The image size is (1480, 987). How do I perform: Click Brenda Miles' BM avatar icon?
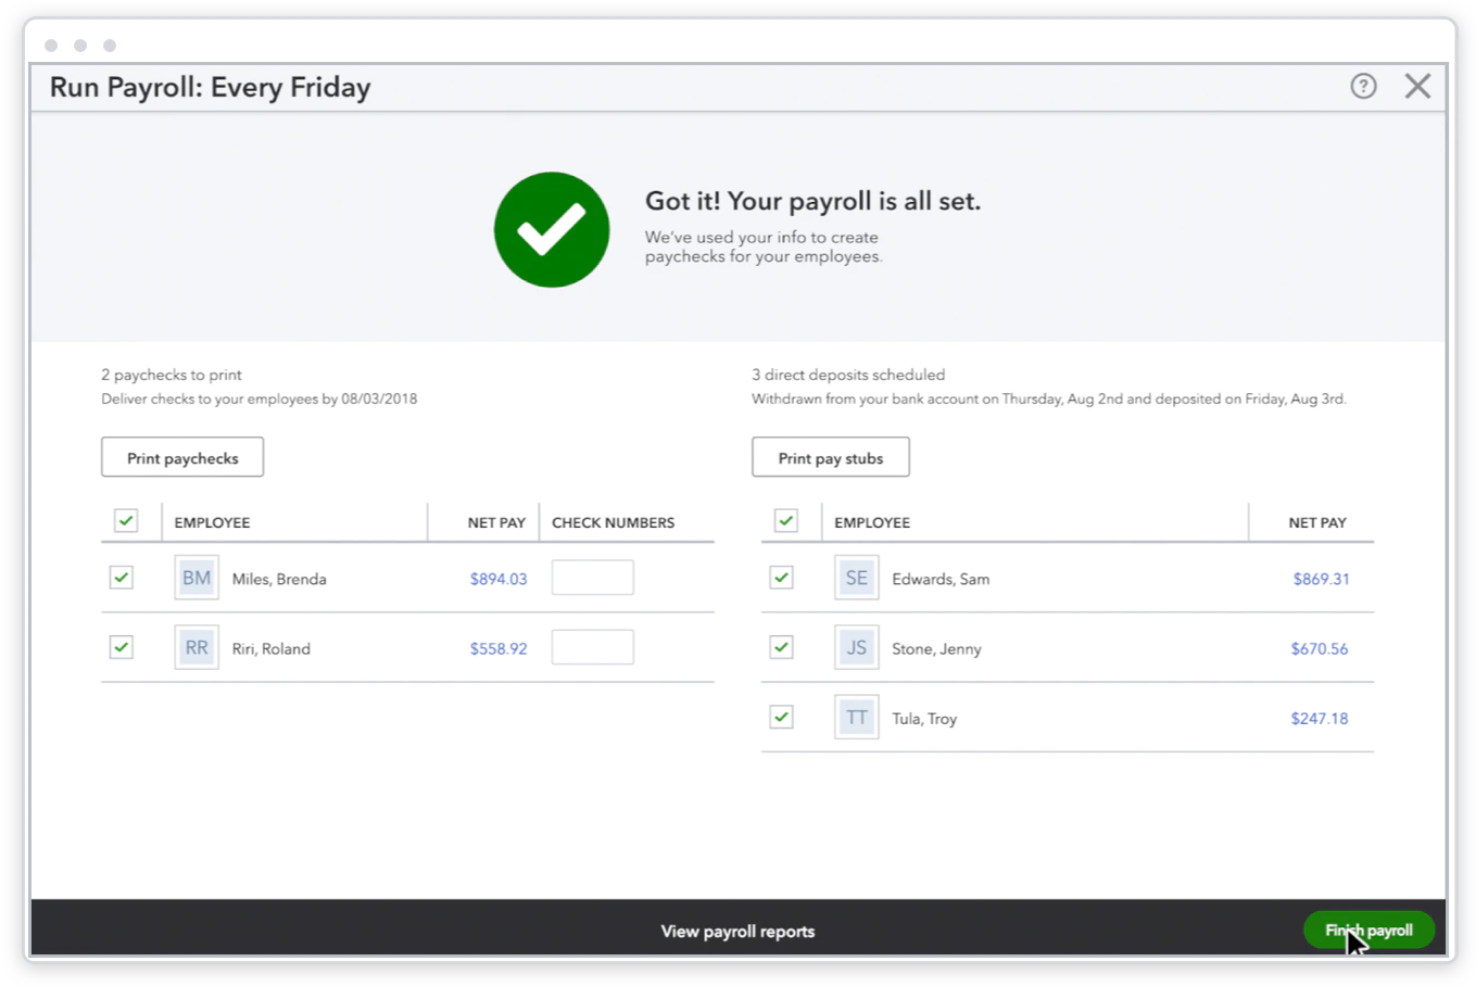pos(196,578)
